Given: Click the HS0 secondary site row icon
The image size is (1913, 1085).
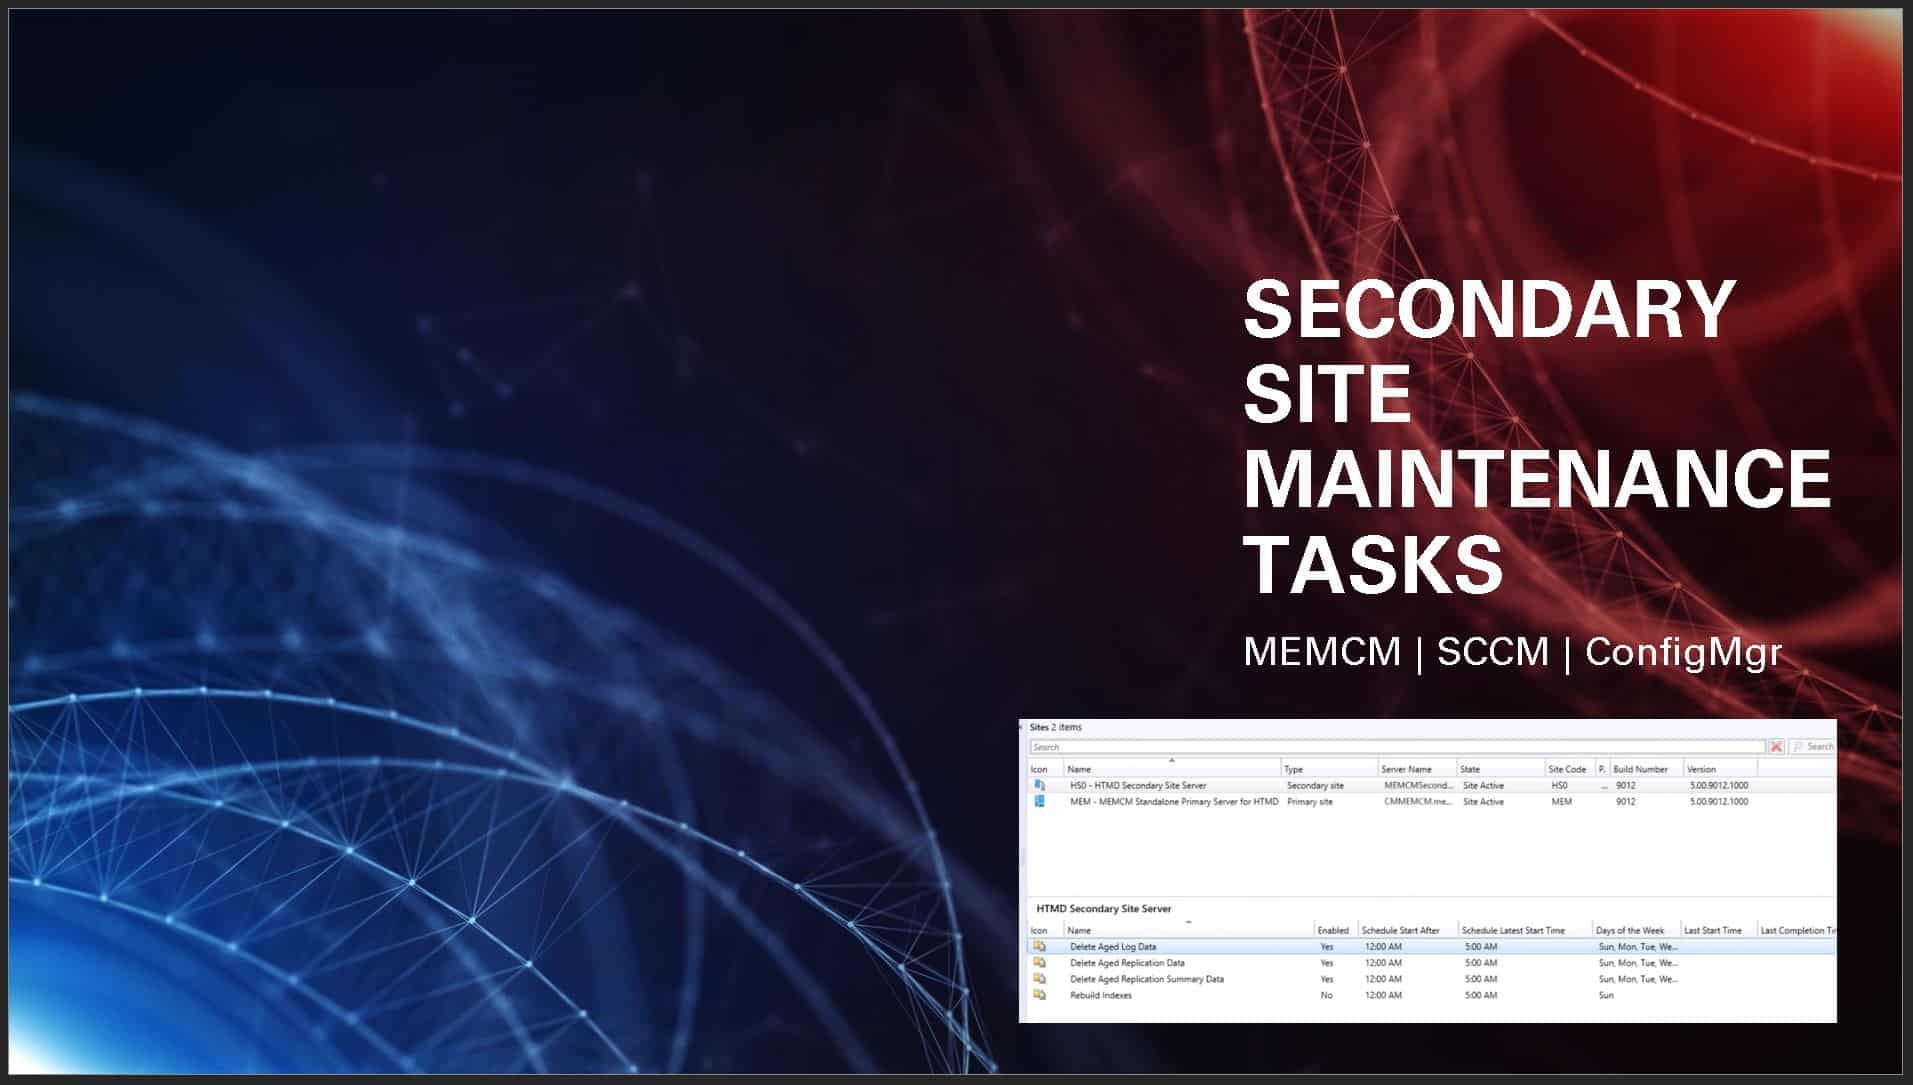Looking at the screenshot, I should [x=1040, y=785].
